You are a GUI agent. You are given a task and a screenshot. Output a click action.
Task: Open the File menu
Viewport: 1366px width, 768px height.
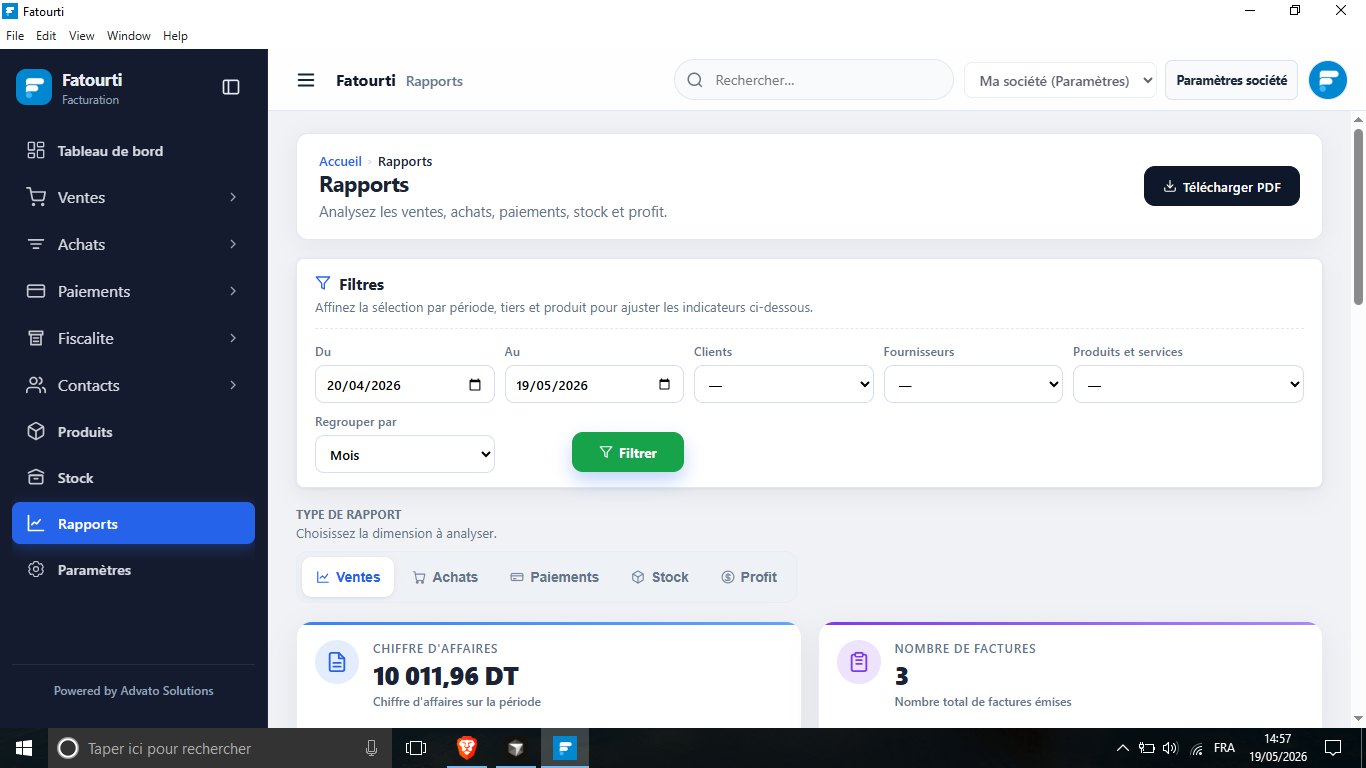15,36
